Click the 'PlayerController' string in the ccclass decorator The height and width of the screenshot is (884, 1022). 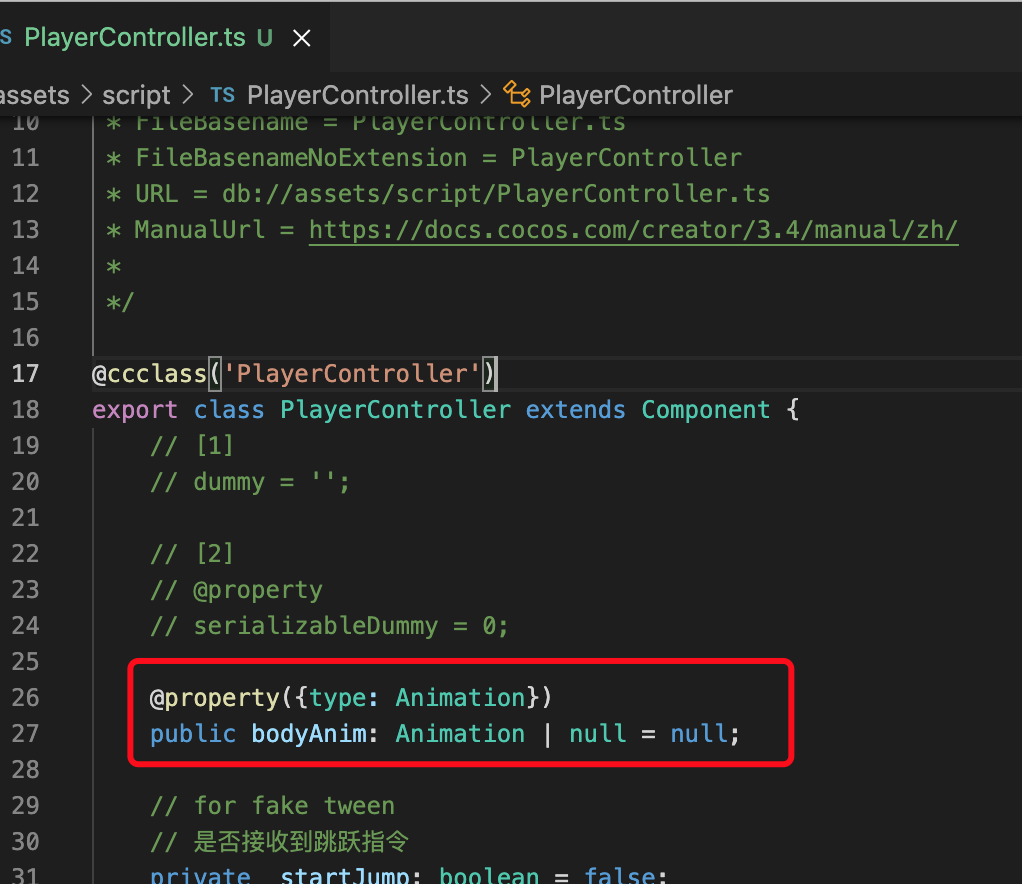pyautogui.click(x=351, y=374)
